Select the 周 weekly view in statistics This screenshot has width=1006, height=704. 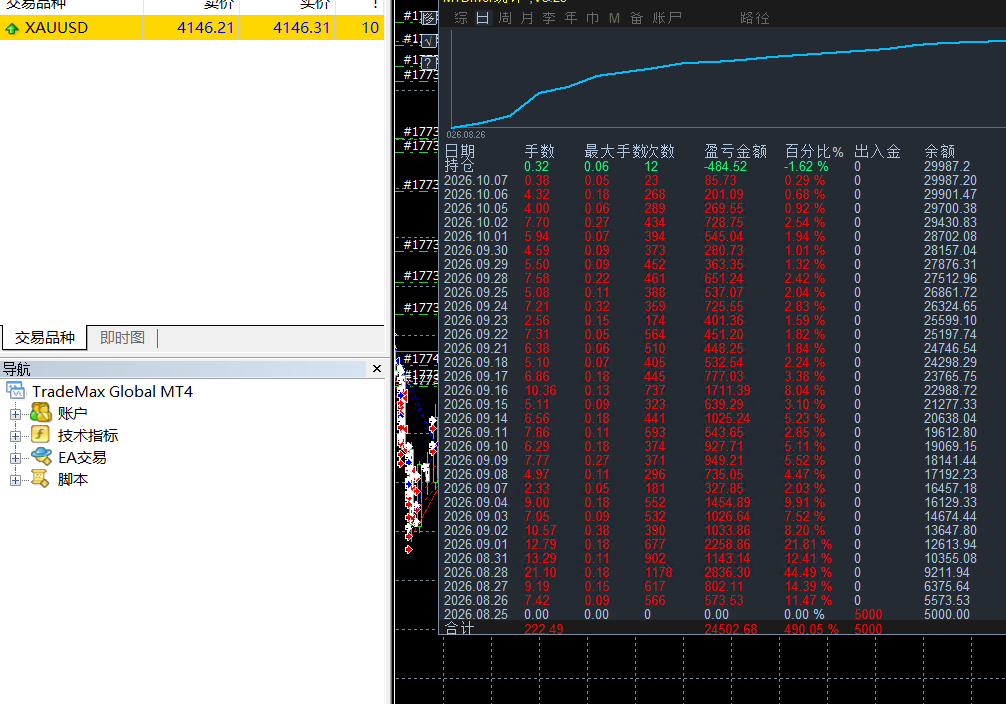click(505, 18)
